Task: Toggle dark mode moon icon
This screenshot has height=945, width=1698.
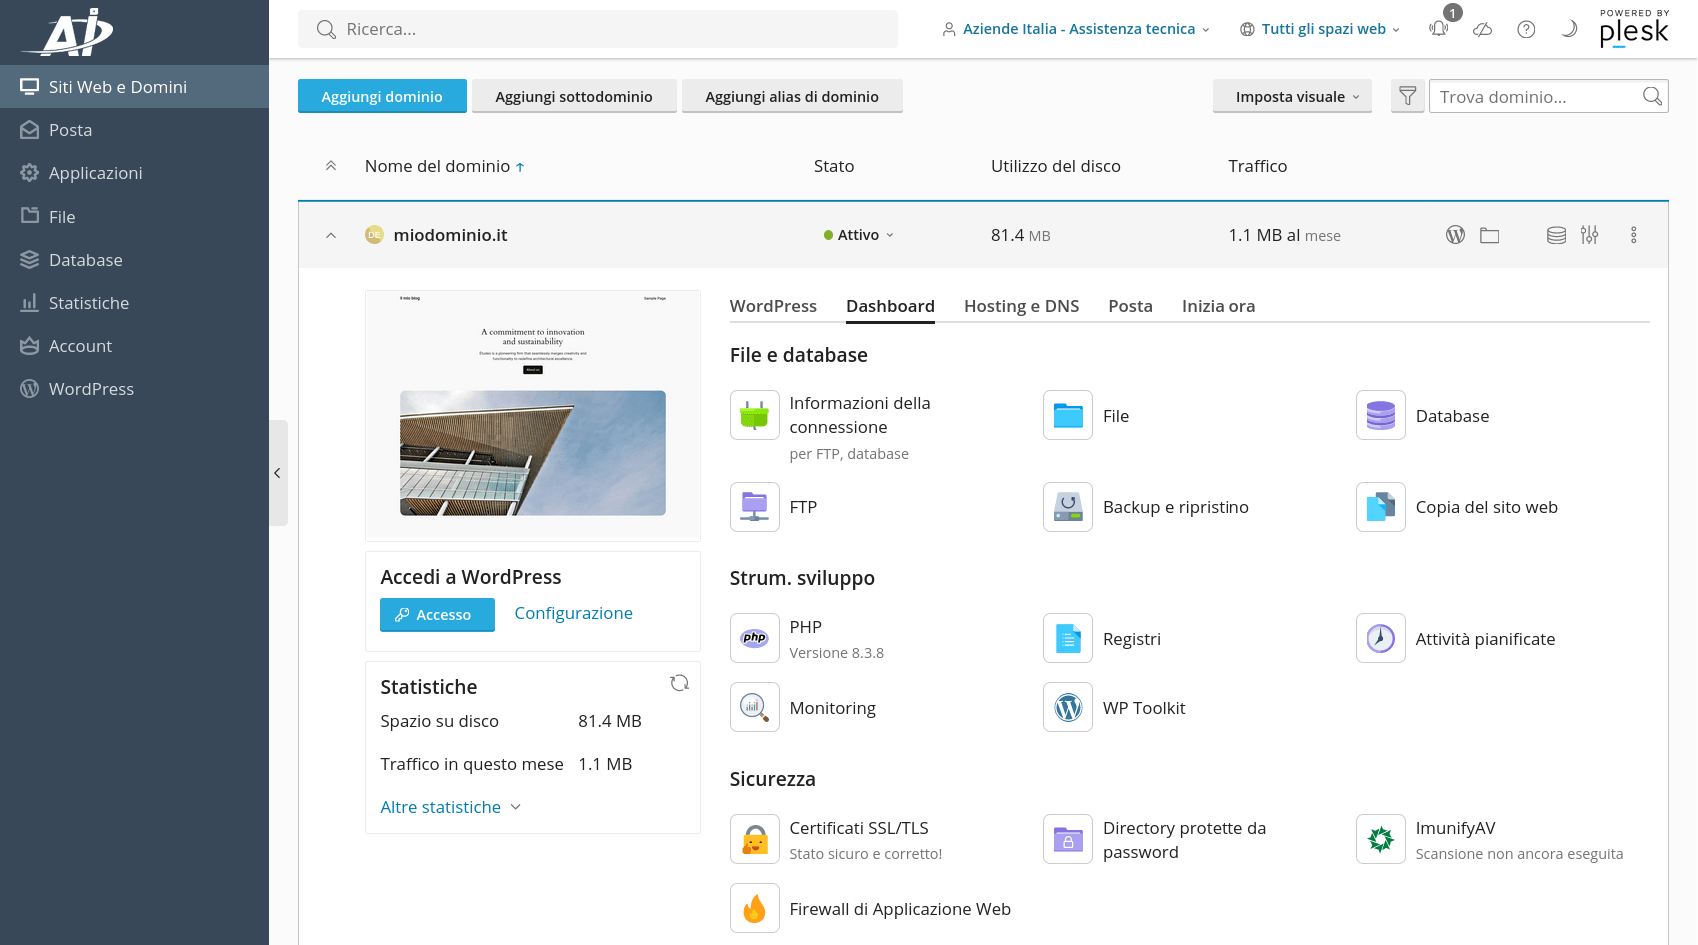Action: click(x=1569, y=29)
